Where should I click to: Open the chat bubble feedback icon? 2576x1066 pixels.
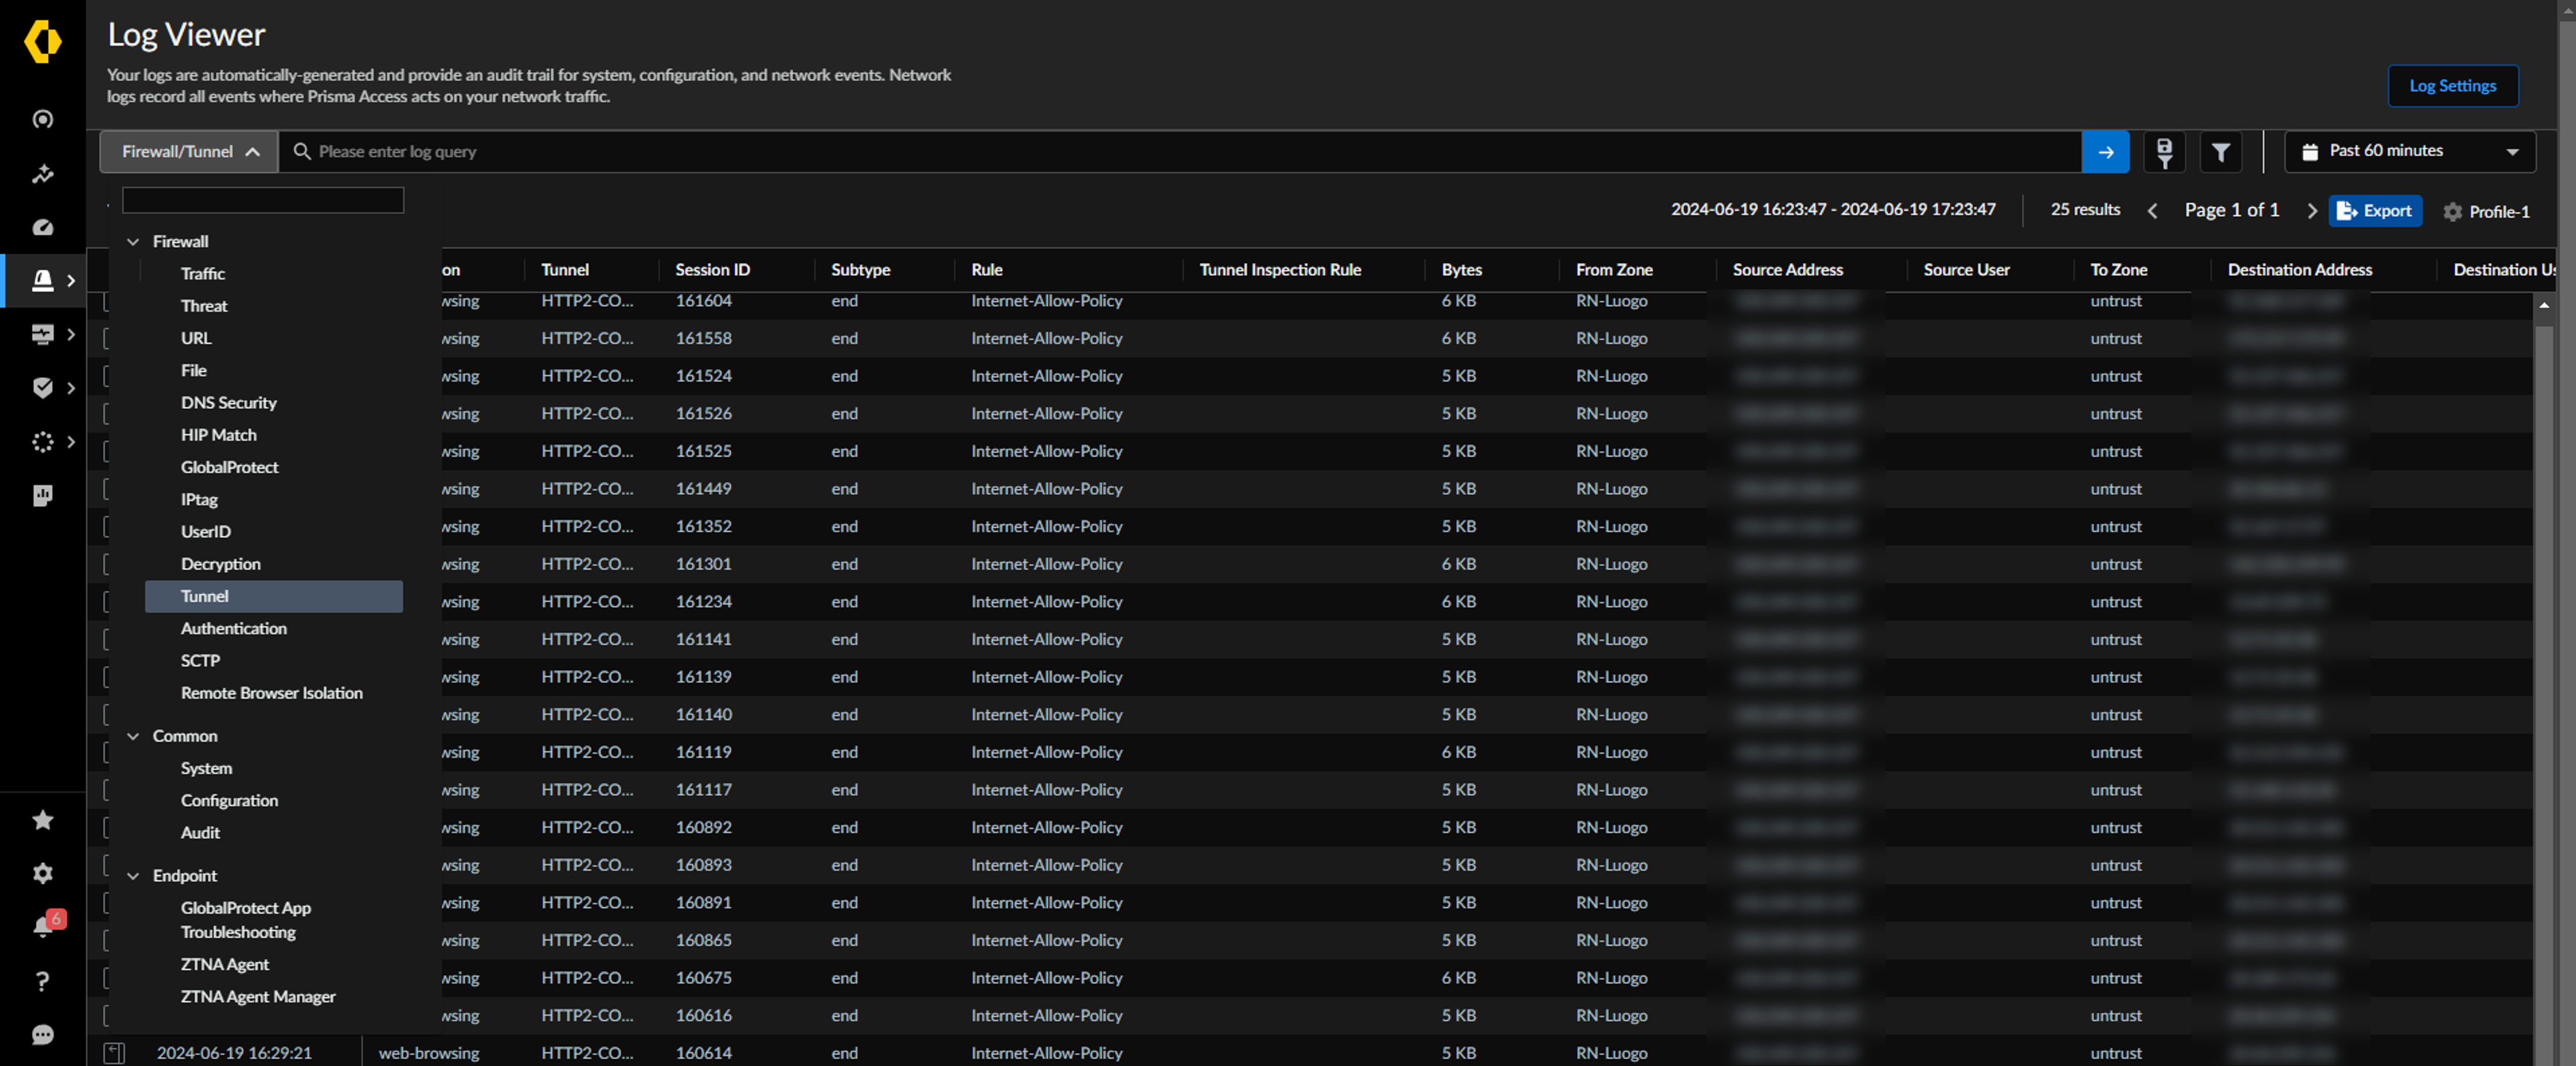[x=42, y=1034]
